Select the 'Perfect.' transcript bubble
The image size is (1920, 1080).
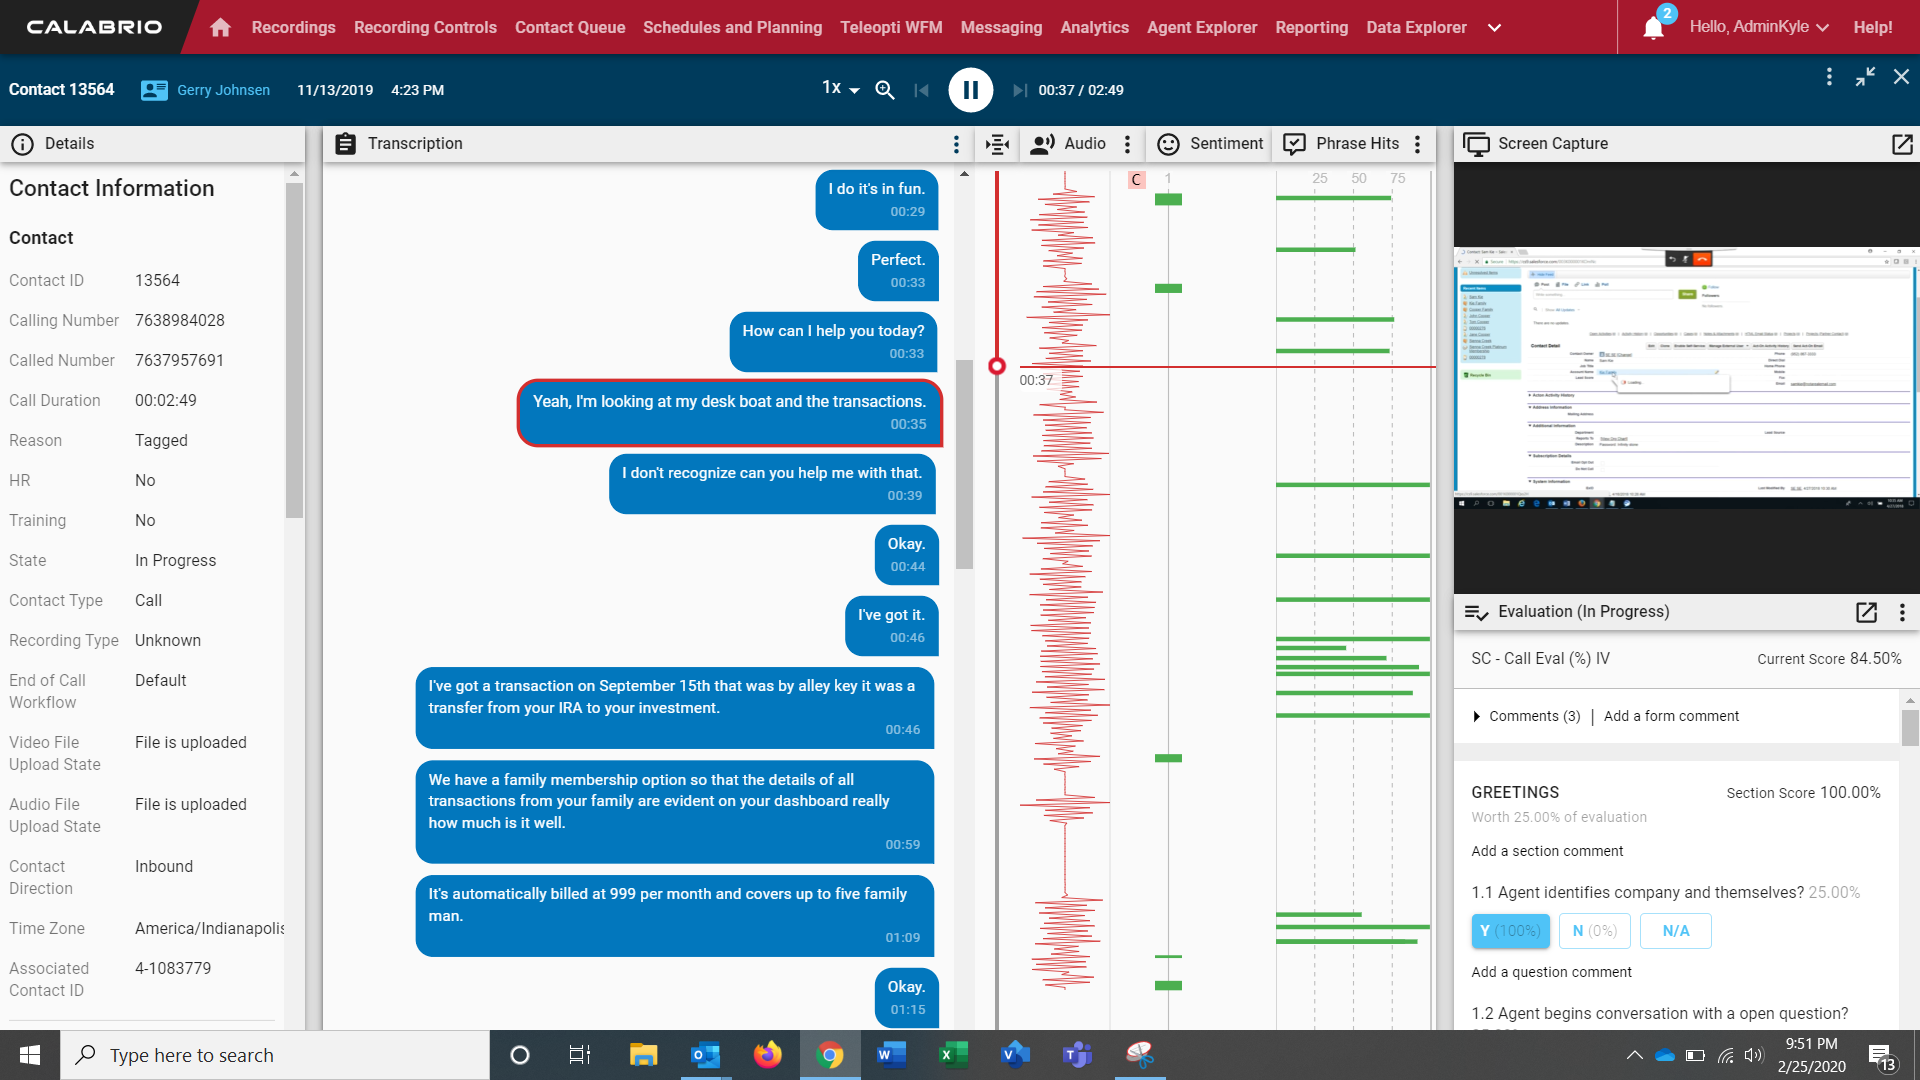898,270
